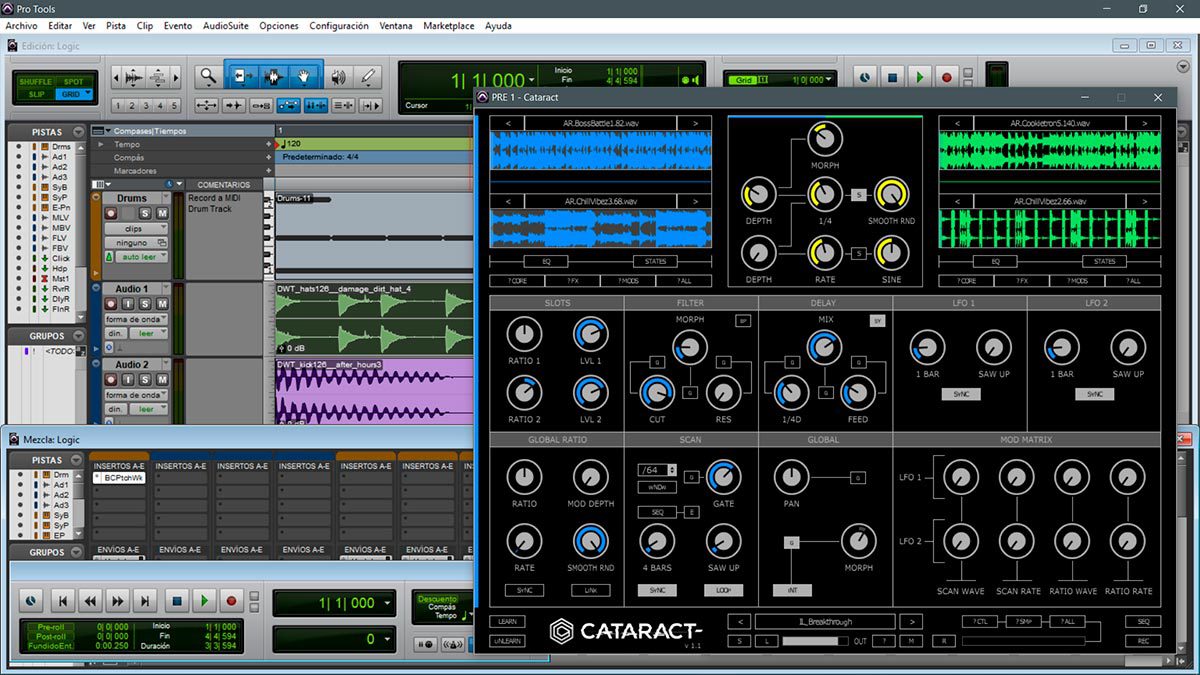This screenshot has width=1200, height=675.
Task: Open the AudioSuite menu
Action: pyautogui.click(x=225, y=25)
